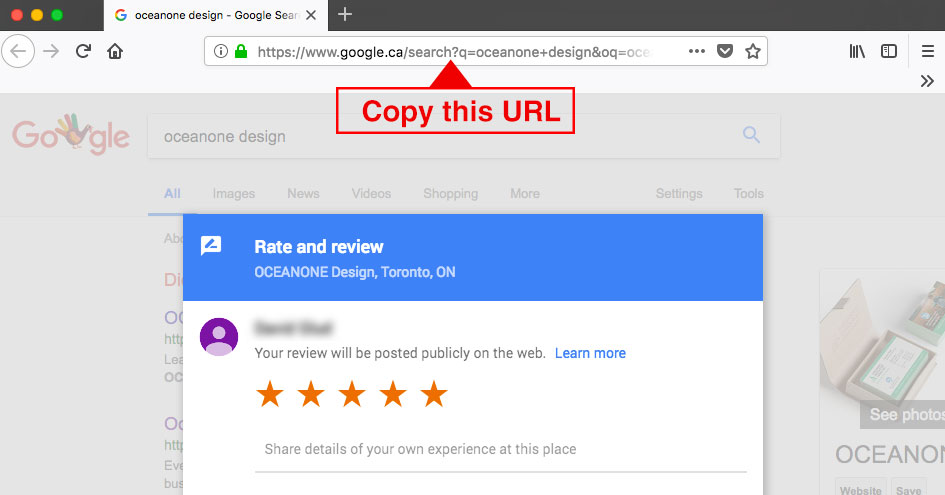Click the Rate and review heading
This screenshot has height=495, width=945.
(319, 247)
